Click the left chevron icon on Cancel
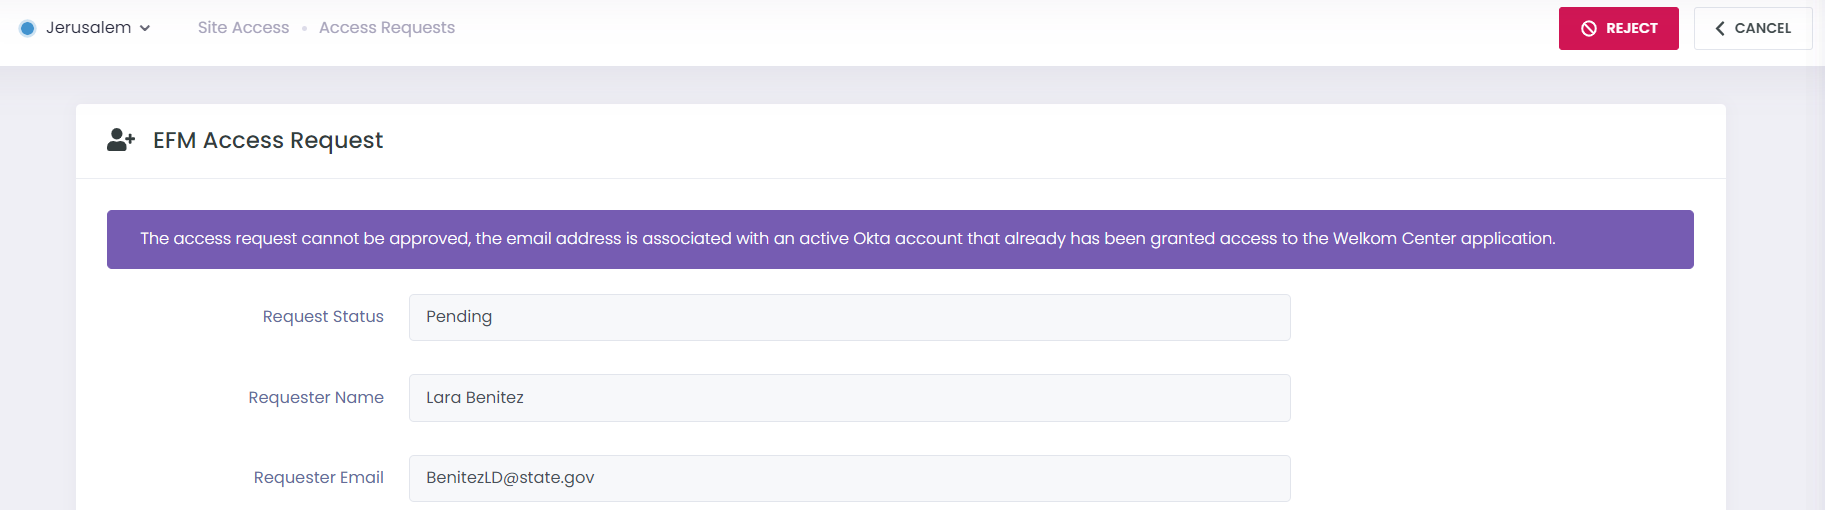The image size is (1825, 510). (x=1720, y=28)
